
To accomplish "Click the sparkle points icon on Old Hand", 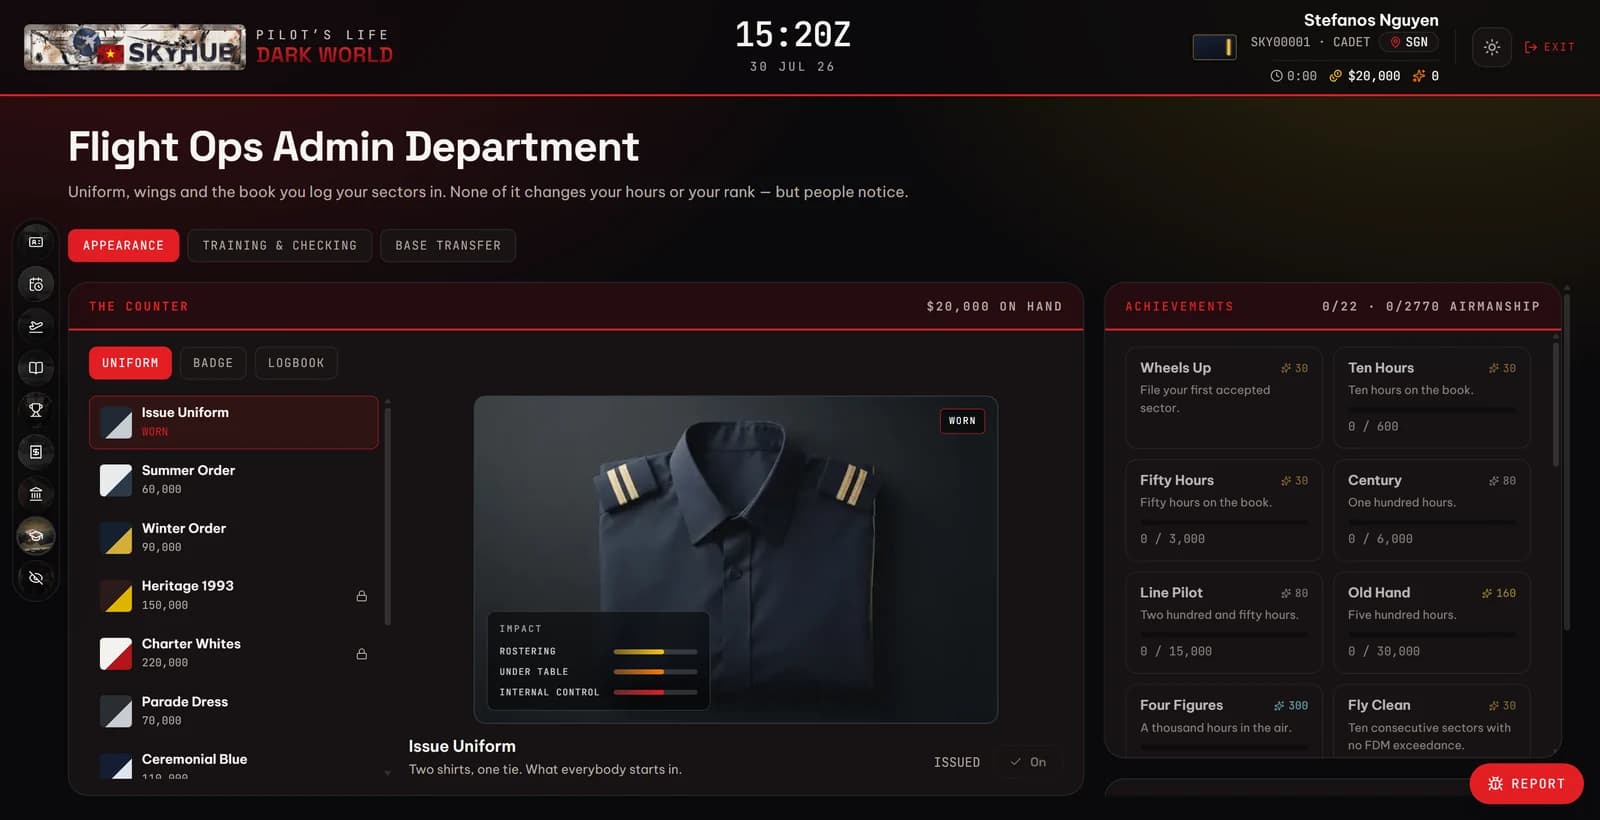I will click(1487, 593).
